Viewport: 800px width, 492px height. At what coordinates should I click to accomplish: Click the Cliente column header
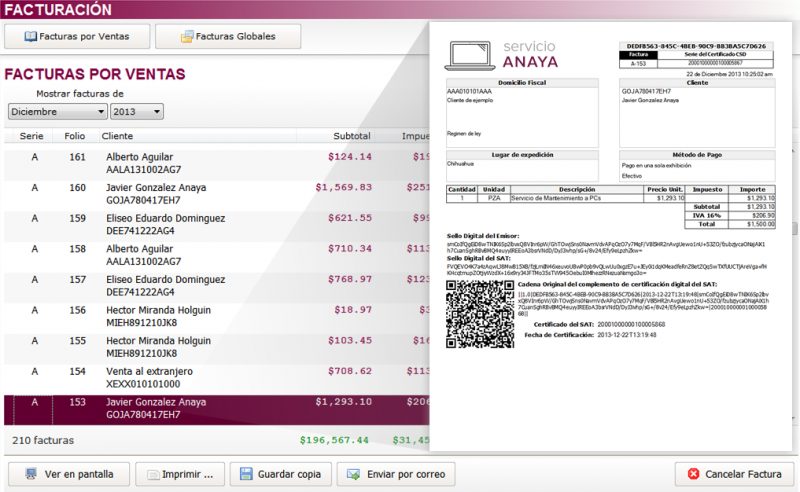click(x=118, y=136)
